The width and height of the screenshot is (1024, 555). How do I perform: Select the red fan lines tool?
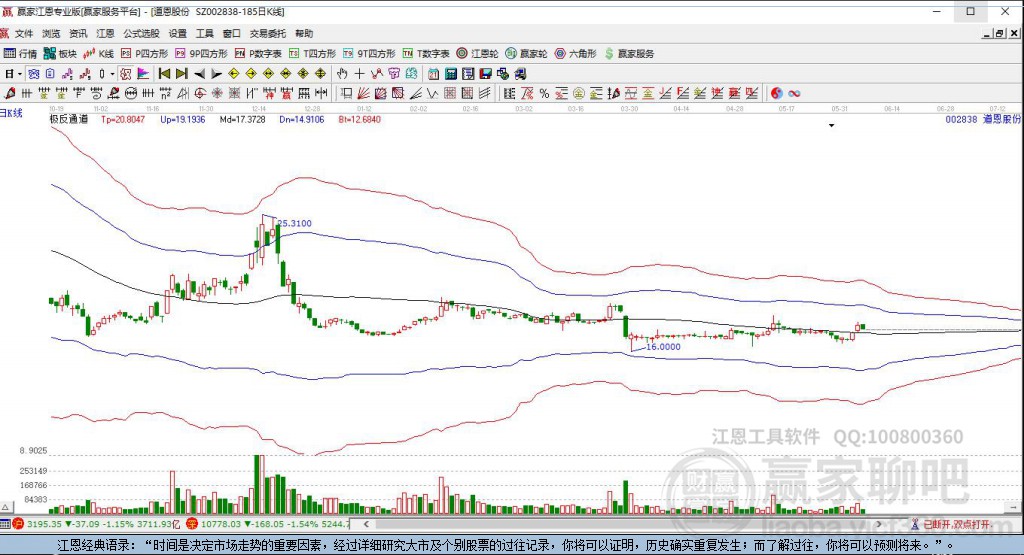click(x=364, y=93)
